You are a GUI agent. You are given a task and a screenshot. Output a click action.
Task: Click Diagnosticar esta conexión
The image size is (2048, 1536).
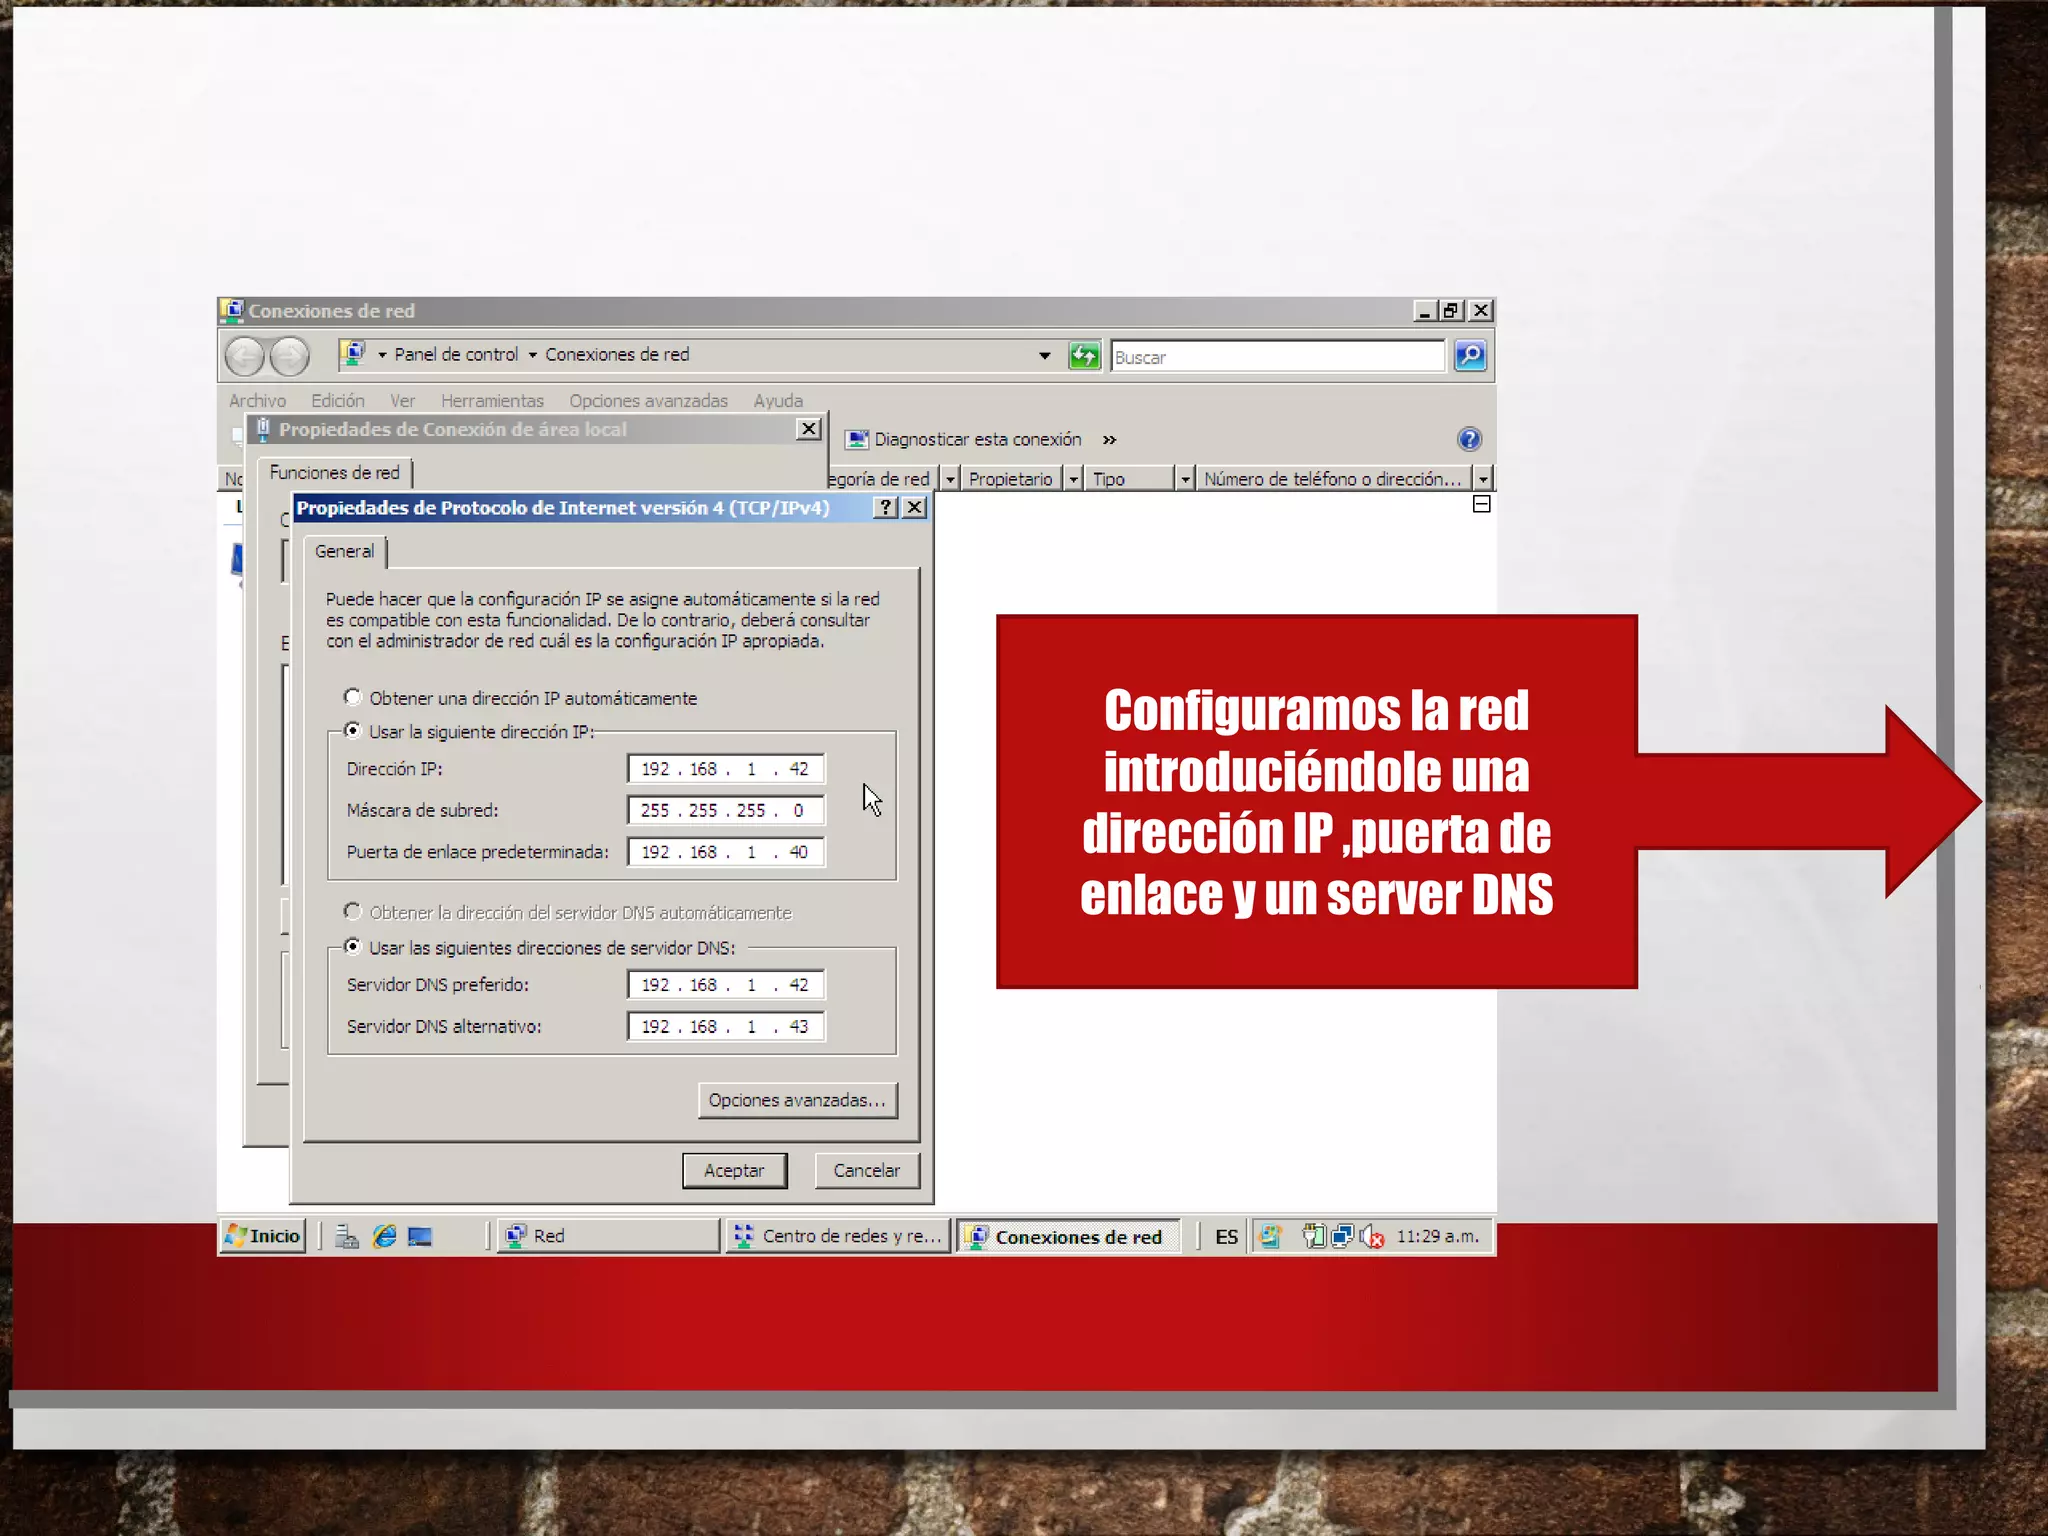tap(978, 440)
